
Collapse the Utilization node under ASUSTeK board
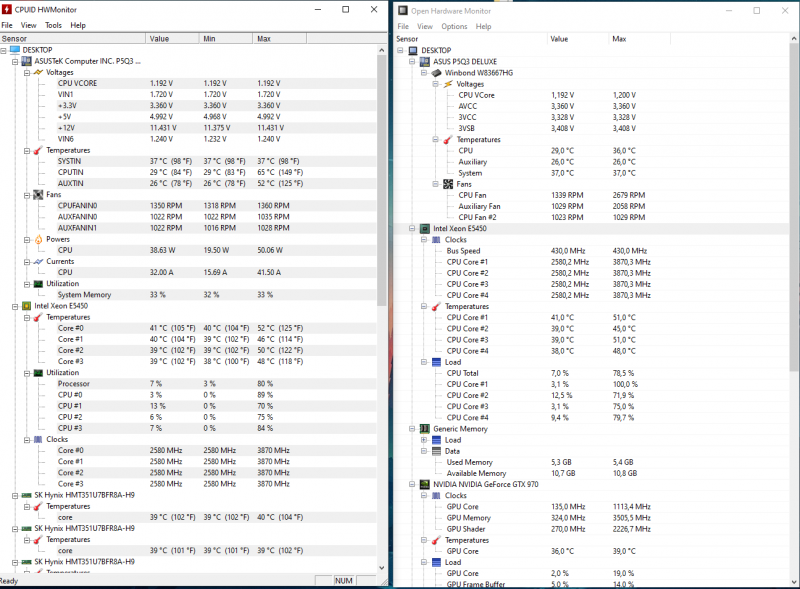point(24,284)
